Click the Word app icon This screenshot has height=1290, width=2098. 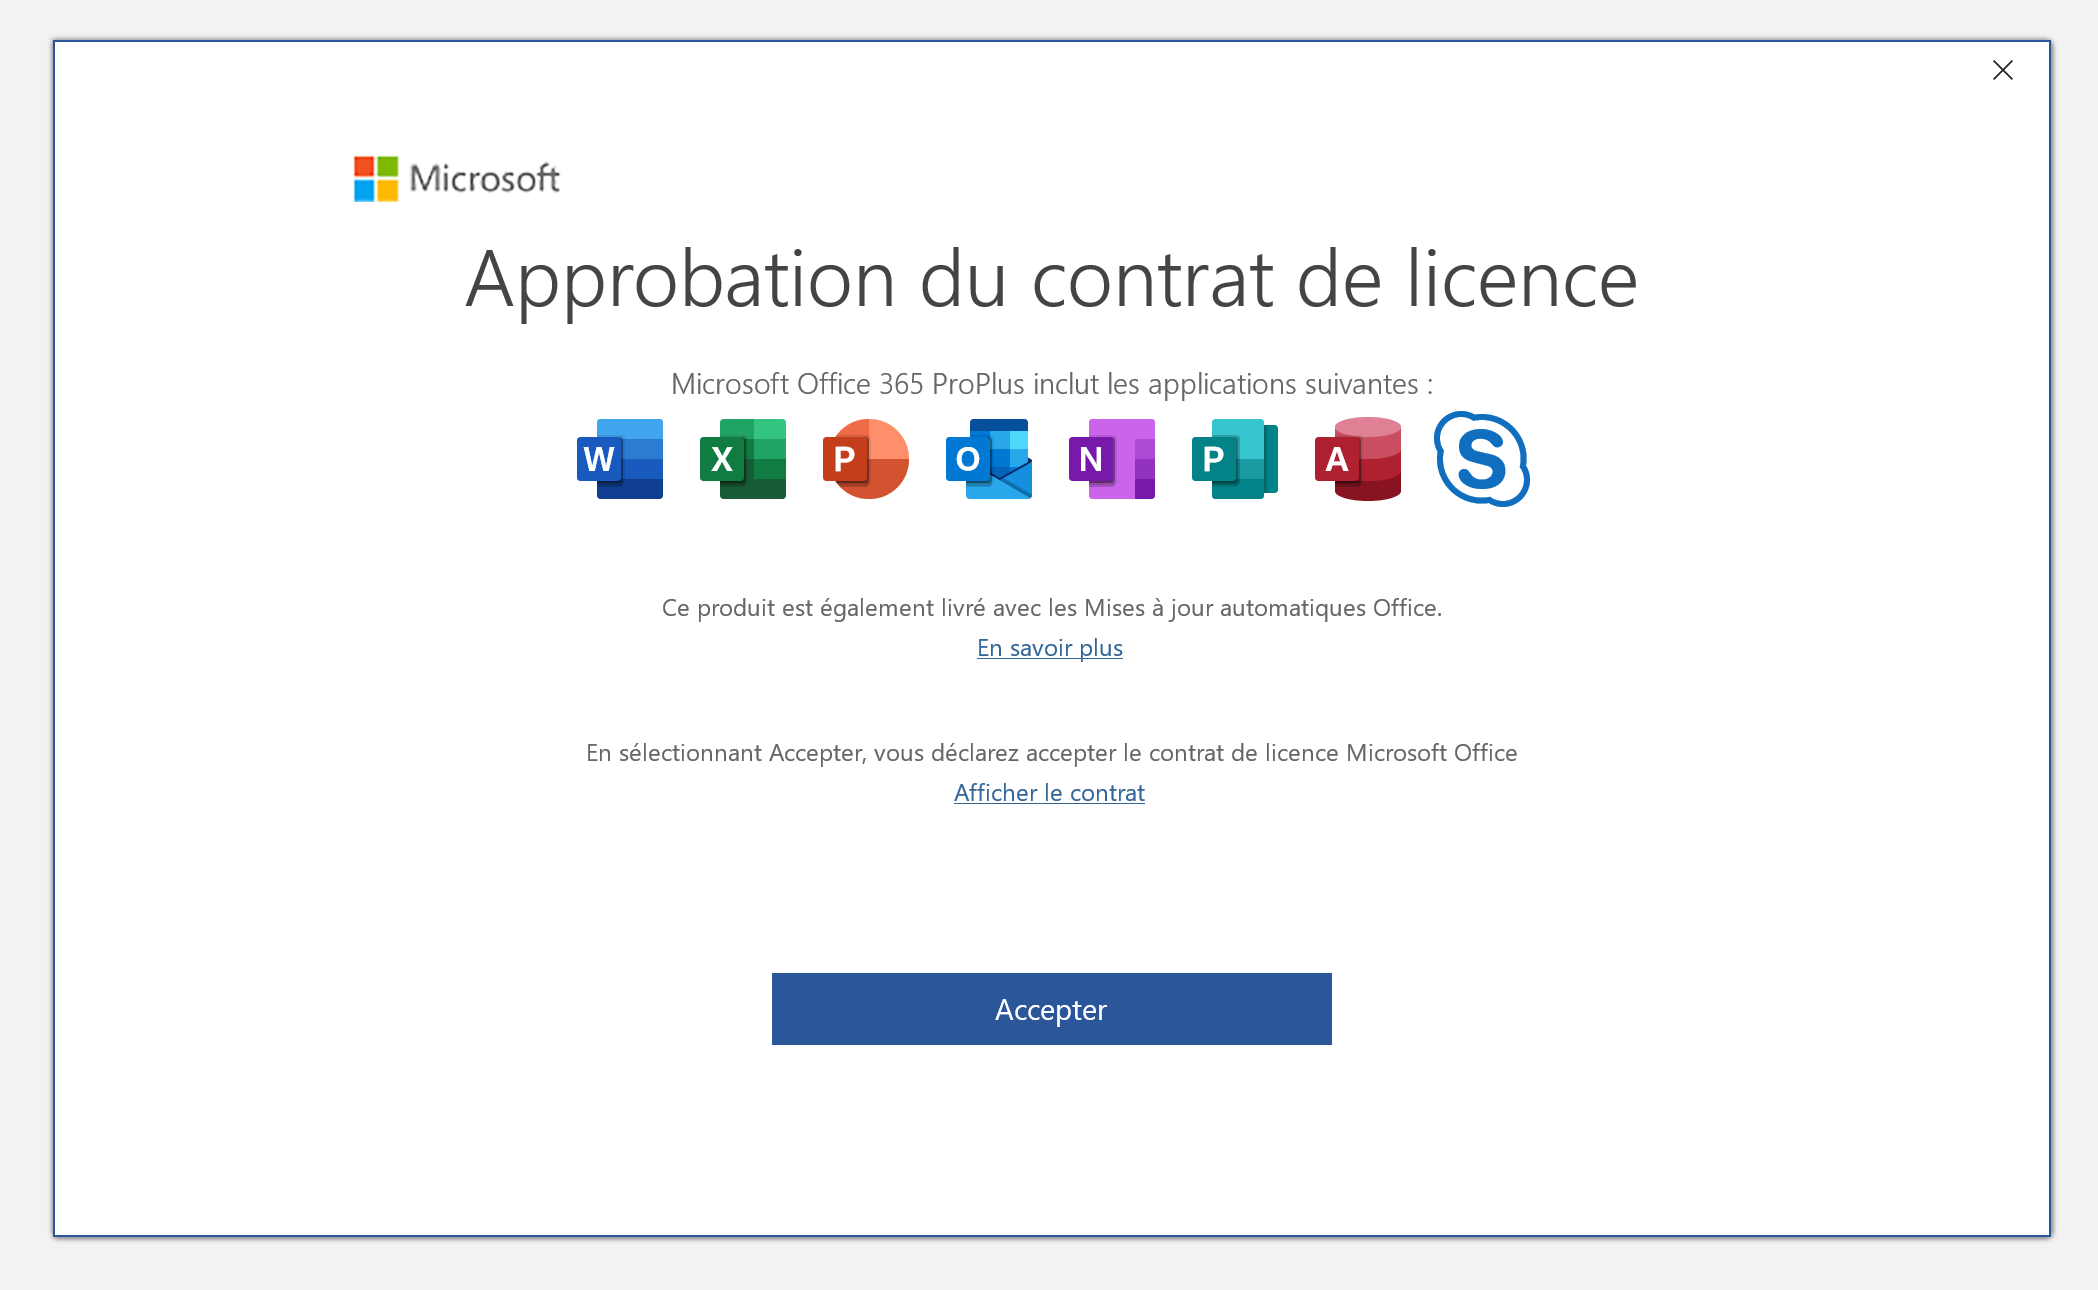620,459
